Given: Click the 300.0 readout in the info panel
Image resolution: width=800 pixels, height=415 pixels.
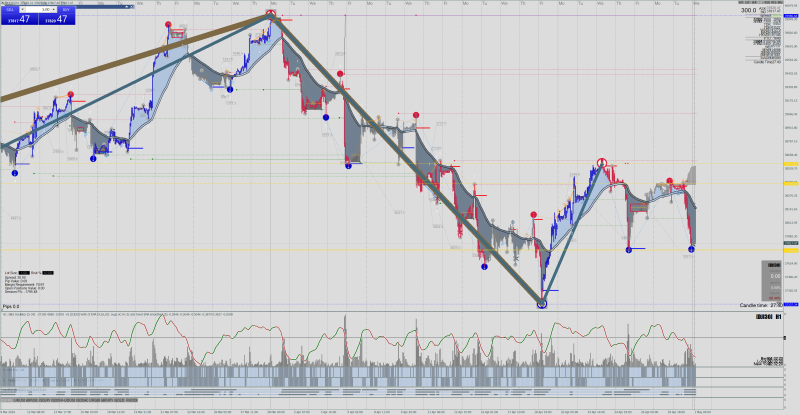Looking at the screenshot, I should click(x=748, y=10).
